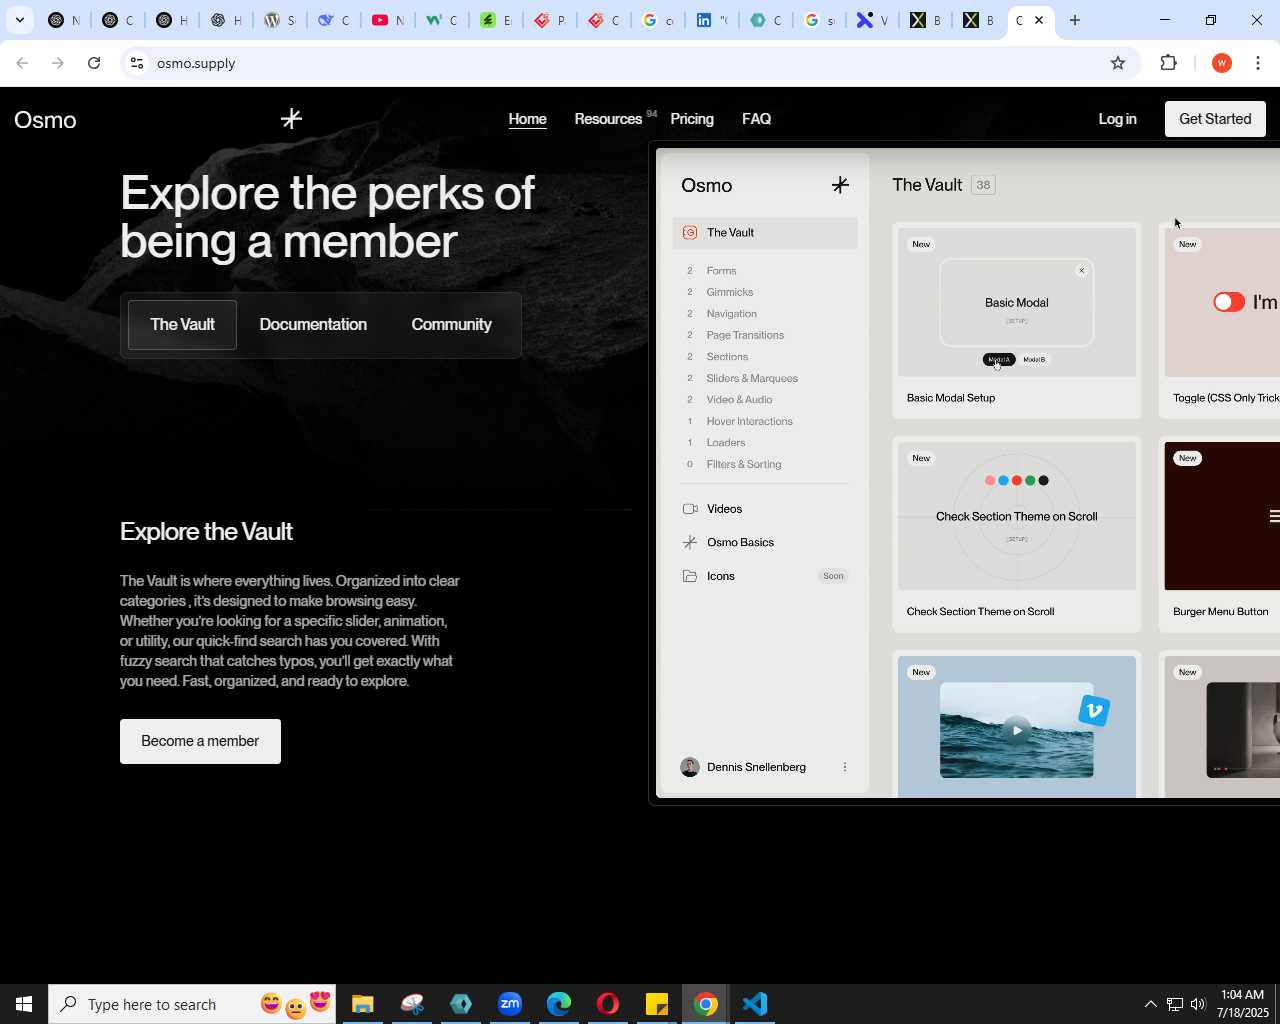This screenshot has width=1280, height=1024.
Task: Click the Dennis Snellenberg avatar
Action: point(690,767)
